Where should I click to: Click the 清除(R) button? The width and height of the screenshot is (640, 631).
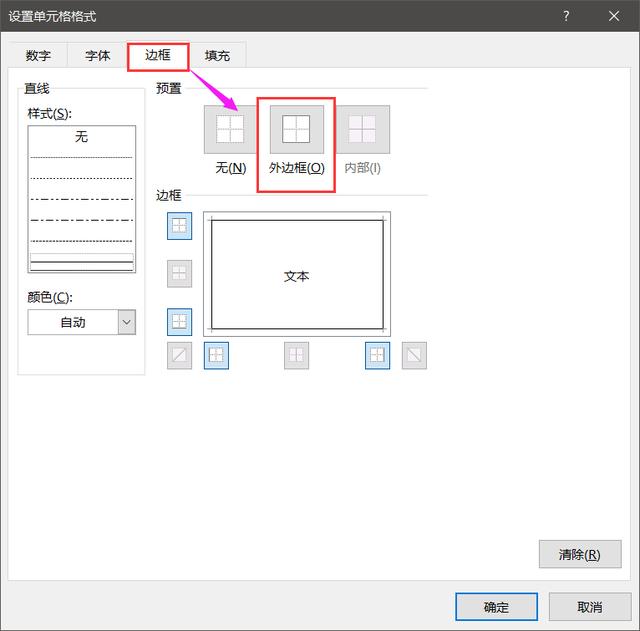[580, 554]
